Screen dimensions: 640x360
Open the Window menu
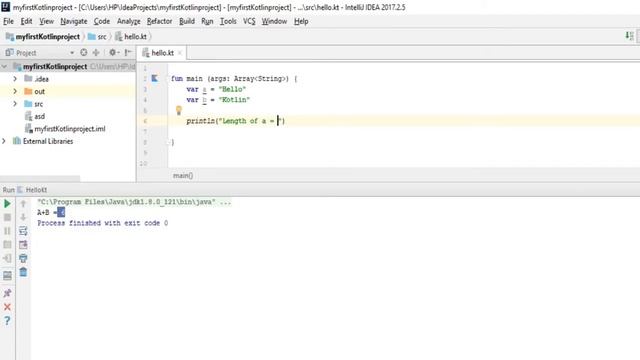point(274,21)
